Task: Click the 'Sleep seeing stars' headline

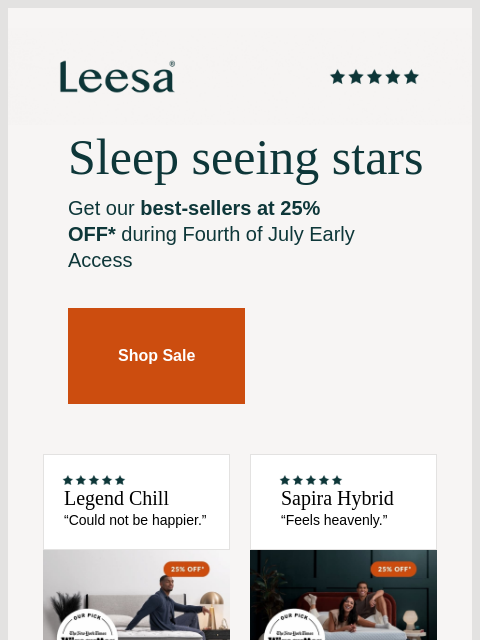Action: 246,158
